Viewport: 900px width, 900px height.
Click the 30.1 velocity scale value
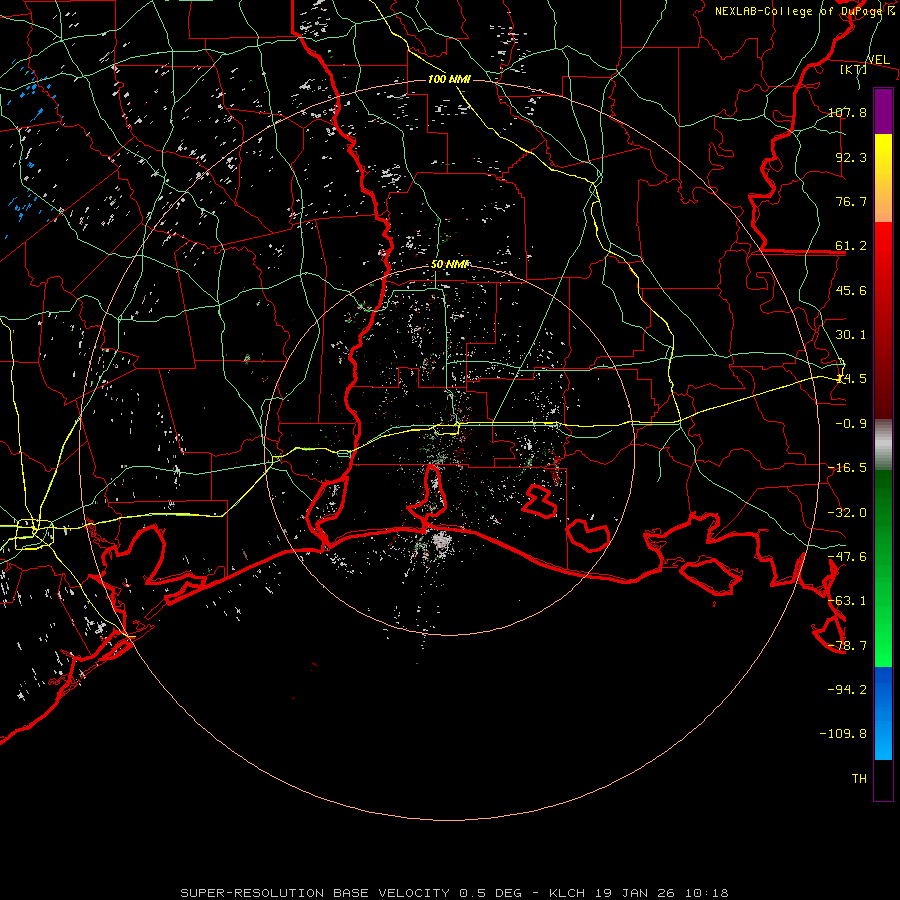tap(851, 335)
